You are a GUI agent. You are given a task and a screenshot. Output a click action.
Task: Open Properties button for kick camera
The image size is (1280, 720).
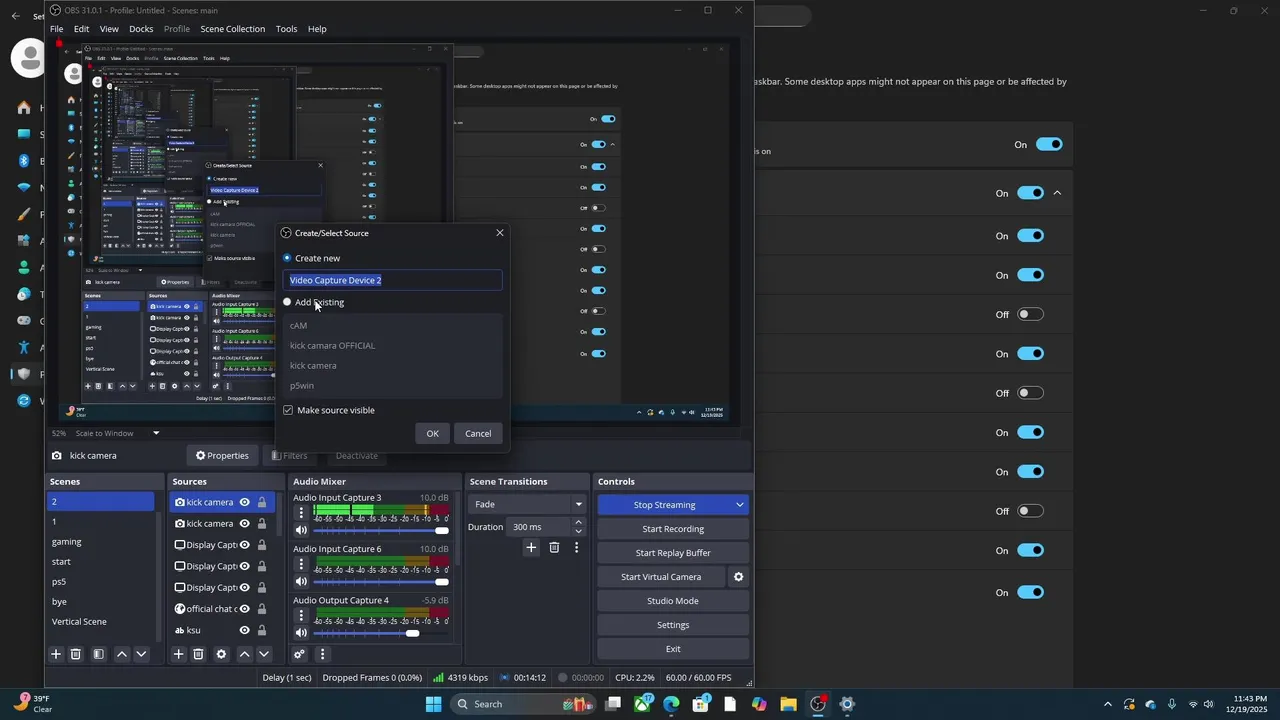222,456
